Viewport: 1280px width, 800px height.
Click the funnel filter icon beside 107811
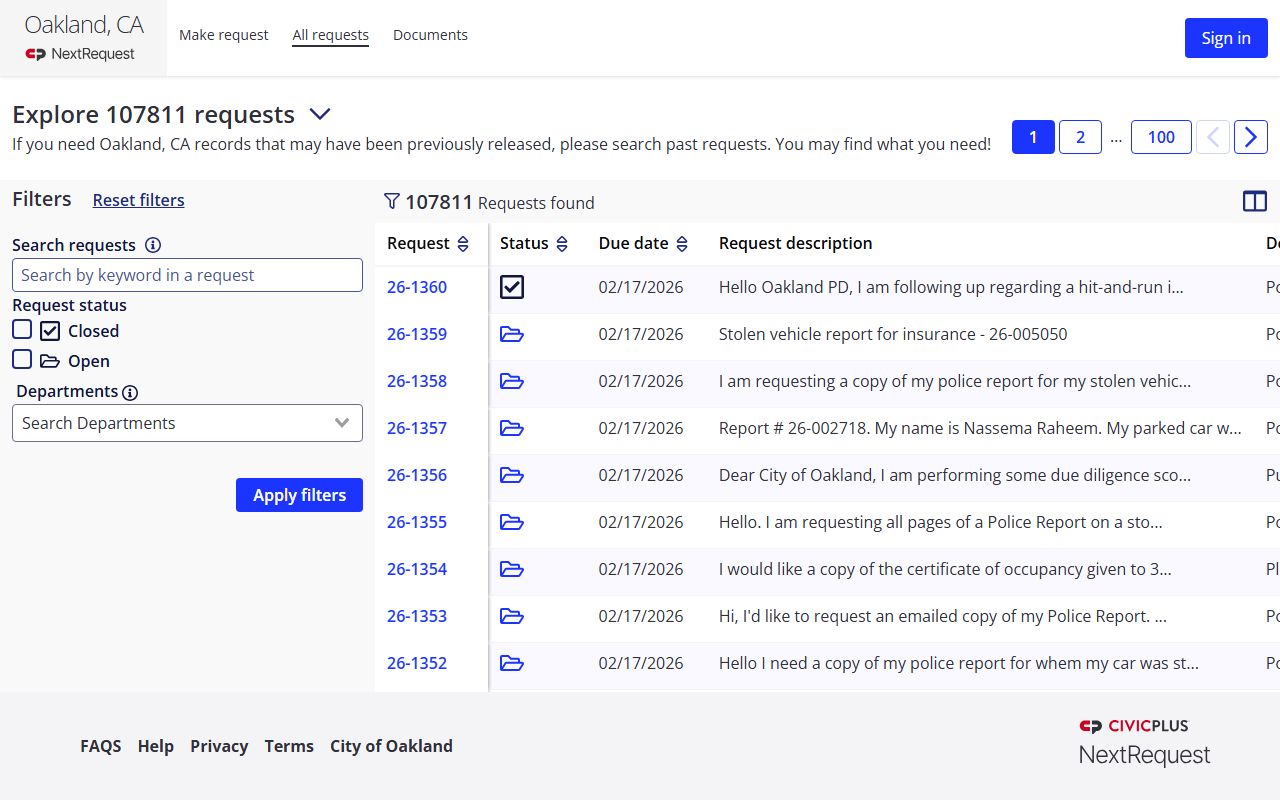[392, 202]
